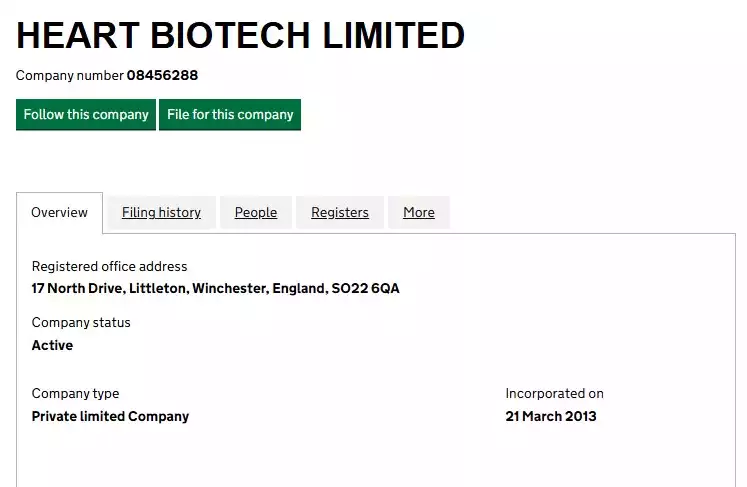Click the Active status value

(x=52, y=345)
